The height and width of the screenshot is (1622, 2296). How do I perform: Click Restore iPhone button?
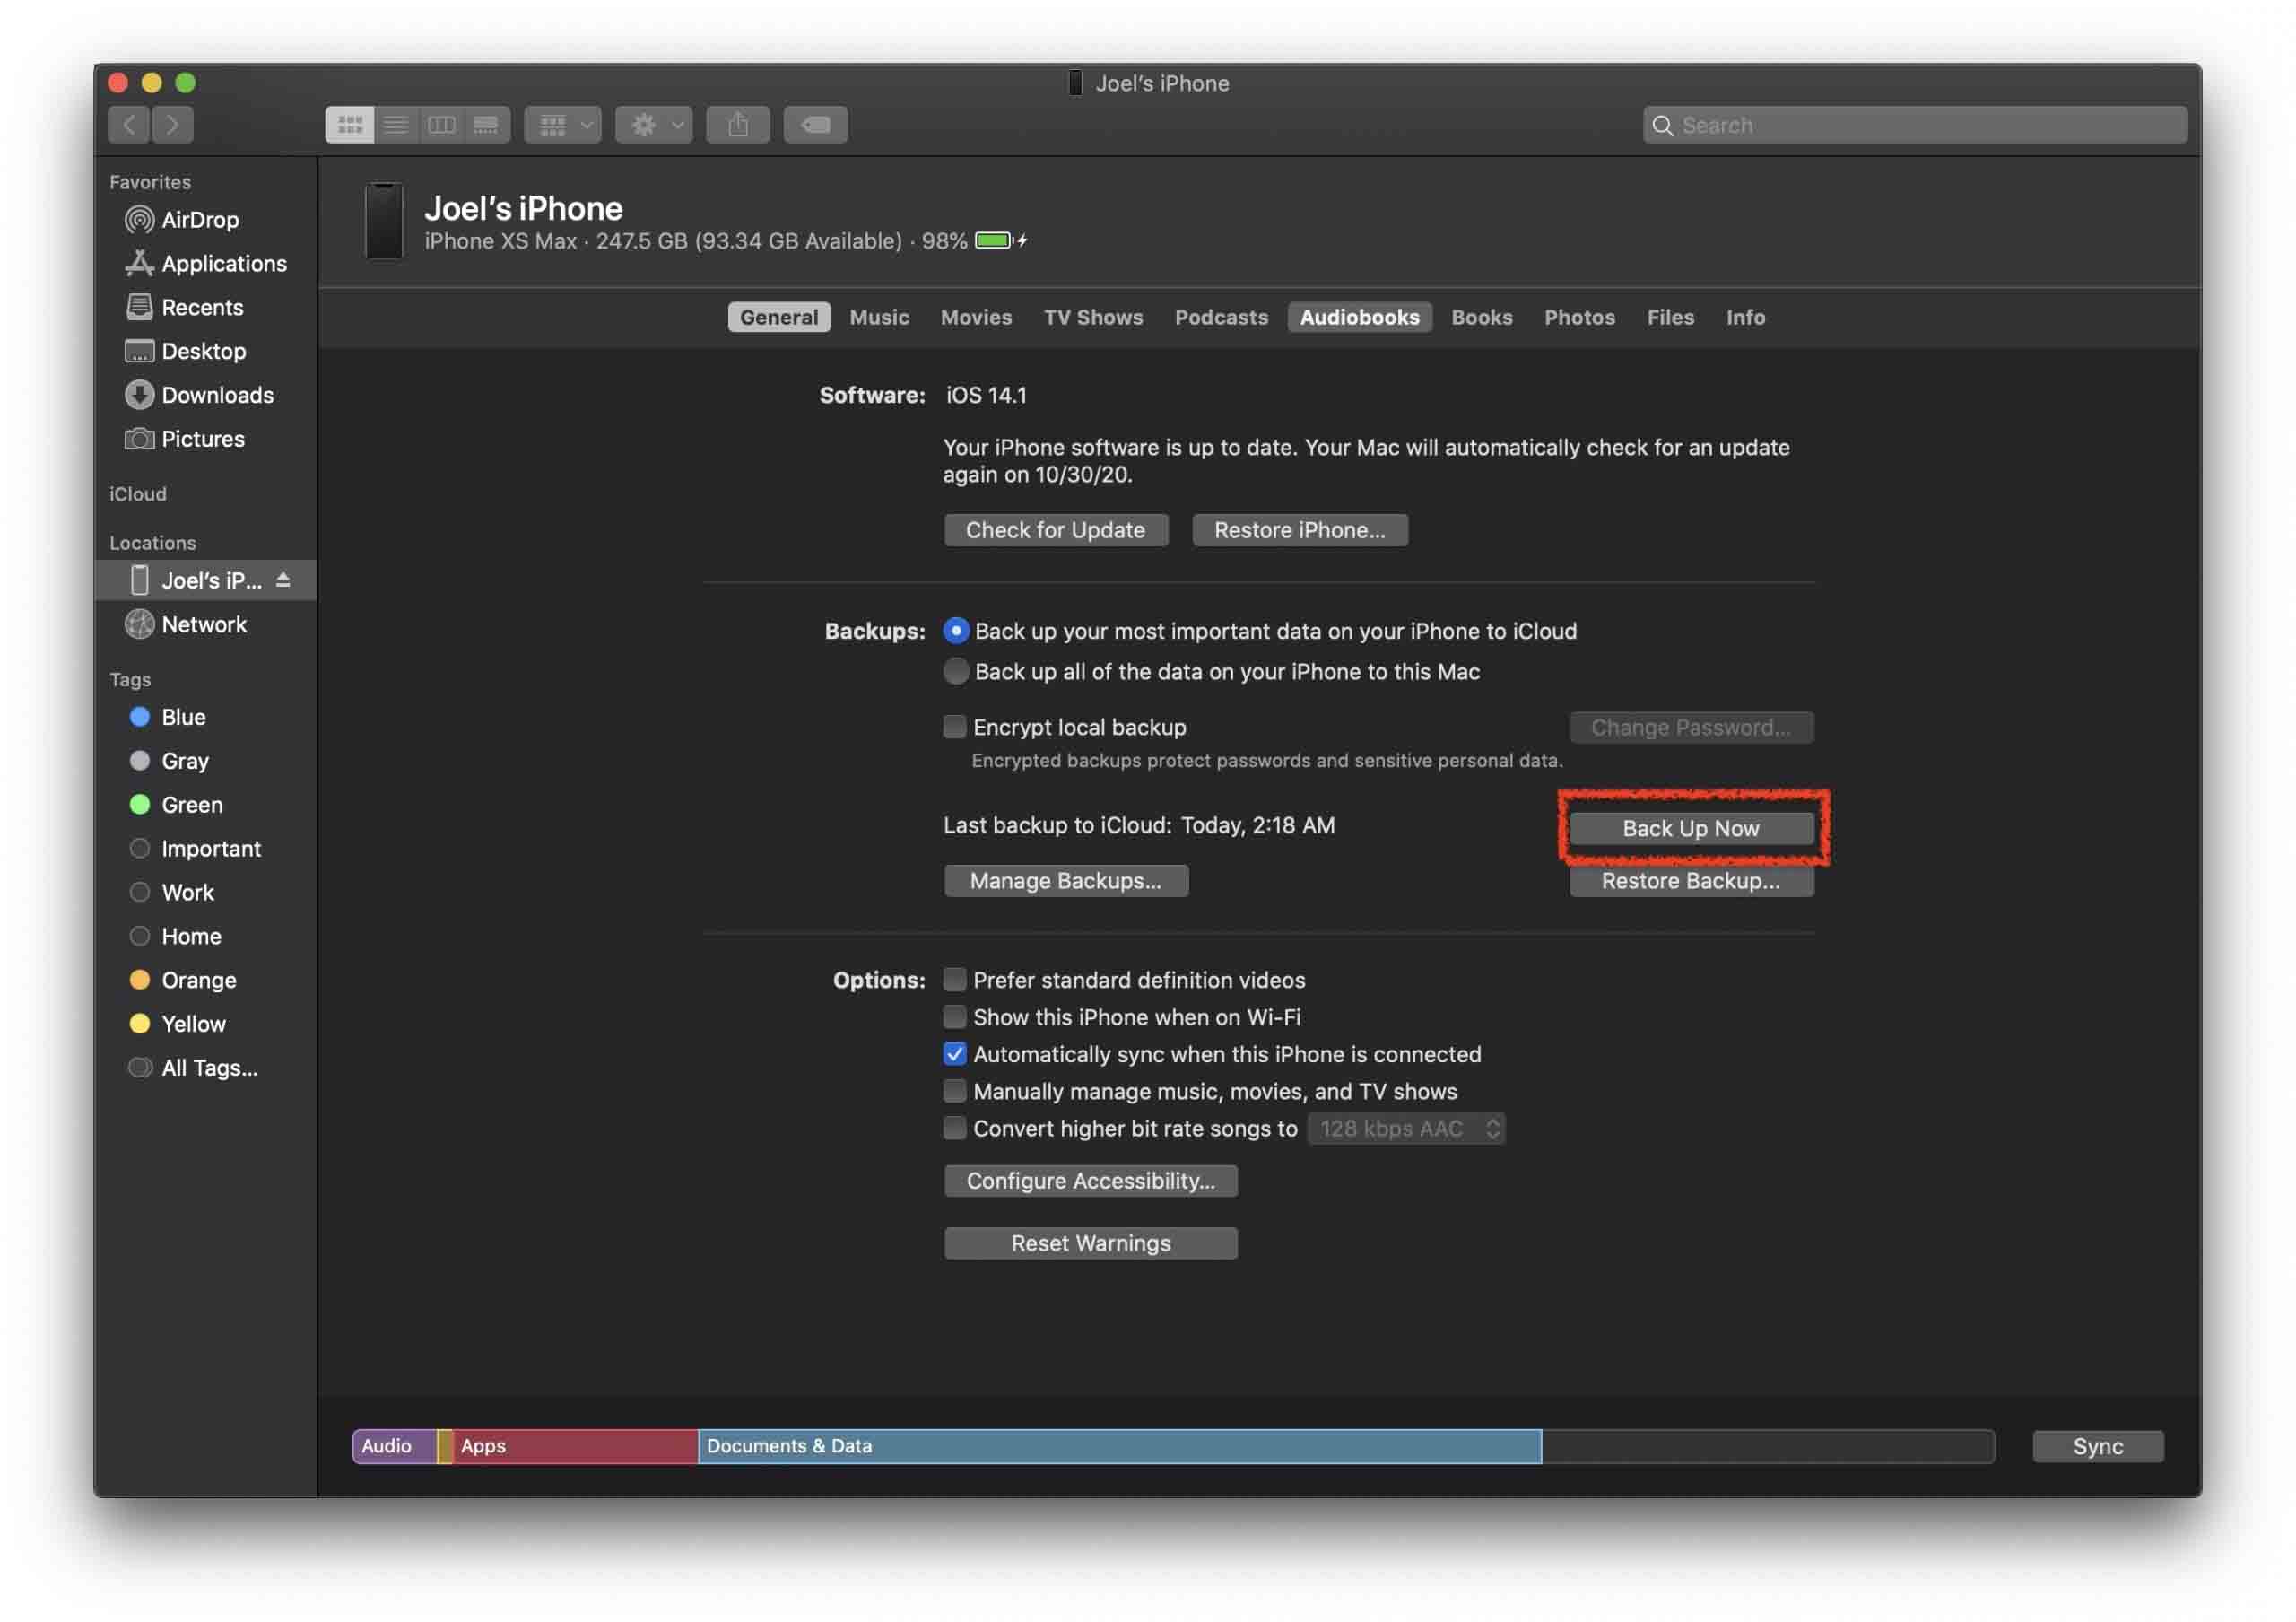pos(1300,531)
